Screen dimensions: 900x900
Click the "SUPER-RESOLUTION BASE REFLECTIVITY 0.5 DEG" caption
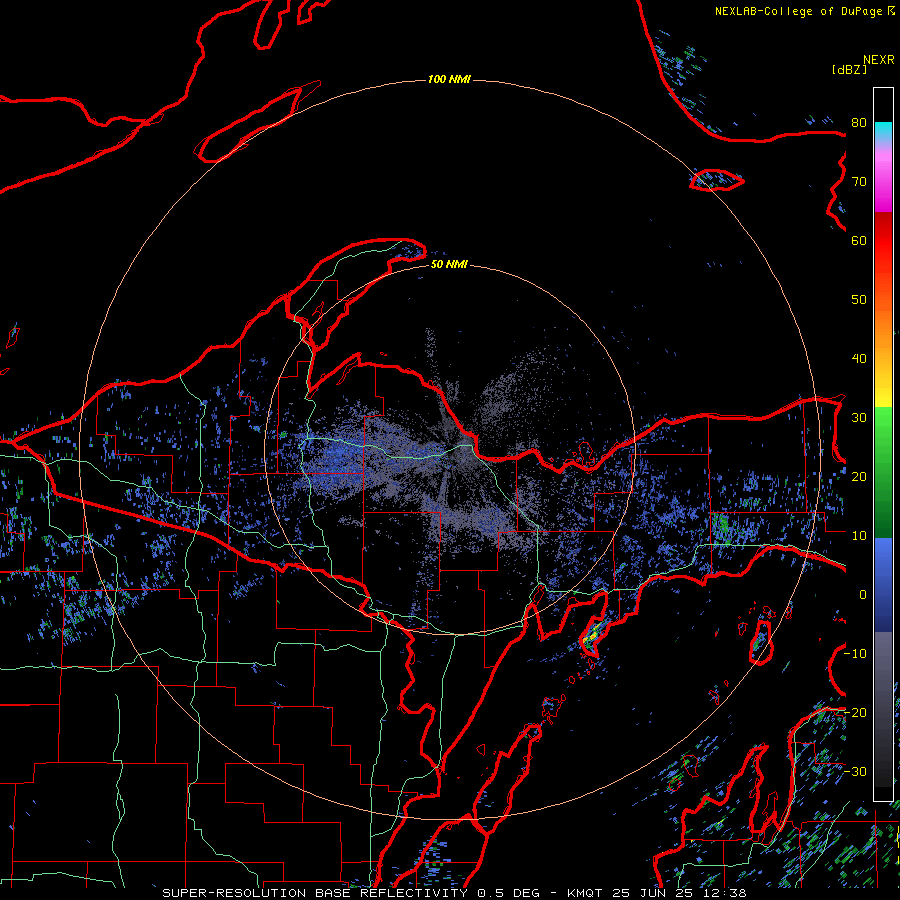click(351, 893)
